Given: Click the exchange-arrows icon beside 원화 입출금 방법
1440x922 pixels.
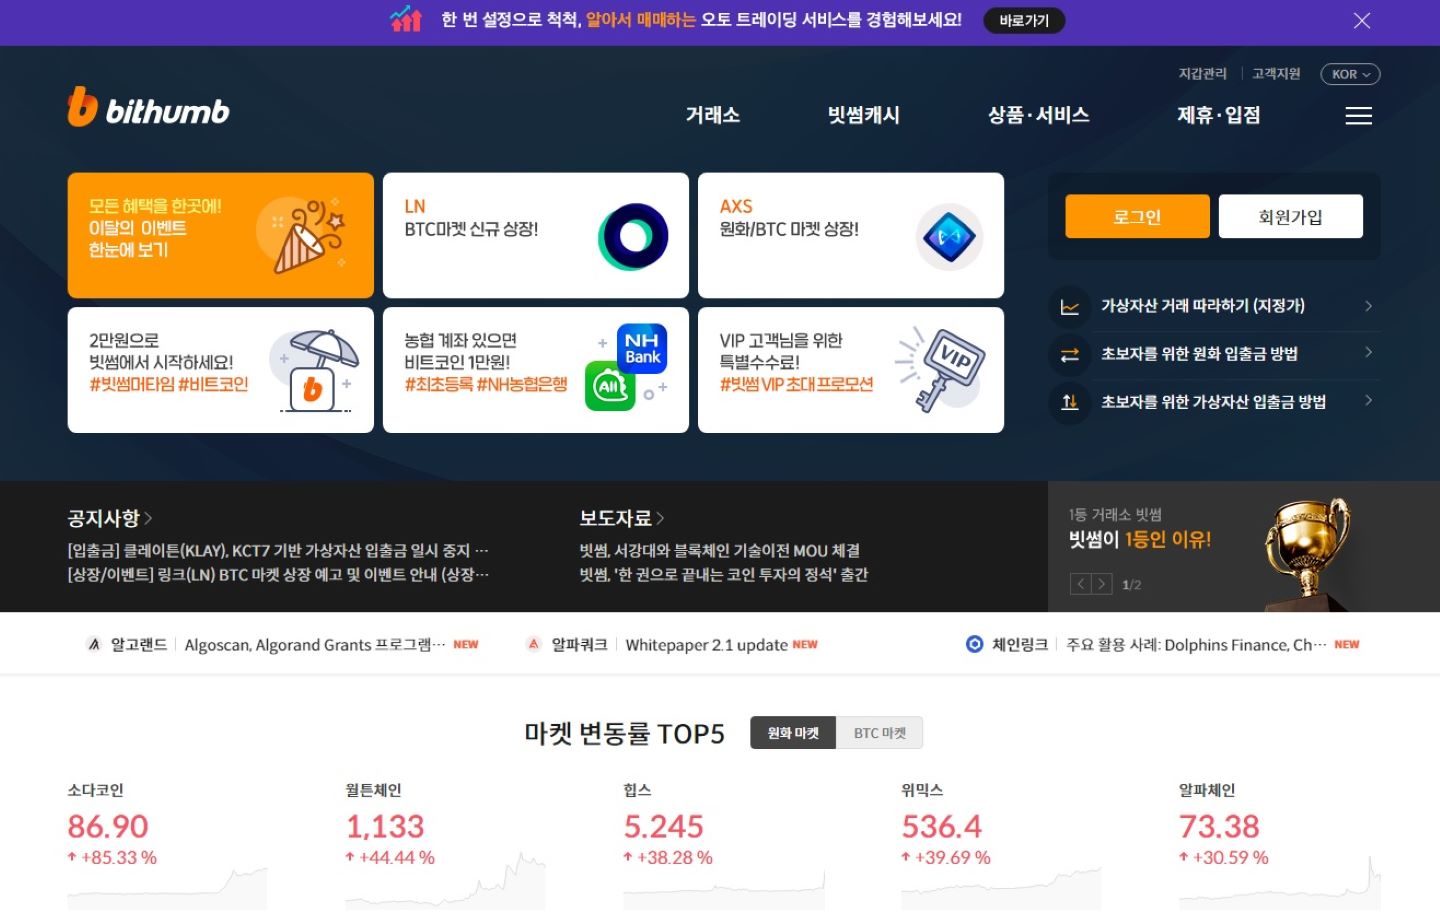Looking at the screenshot, I should pos(1069,353).
